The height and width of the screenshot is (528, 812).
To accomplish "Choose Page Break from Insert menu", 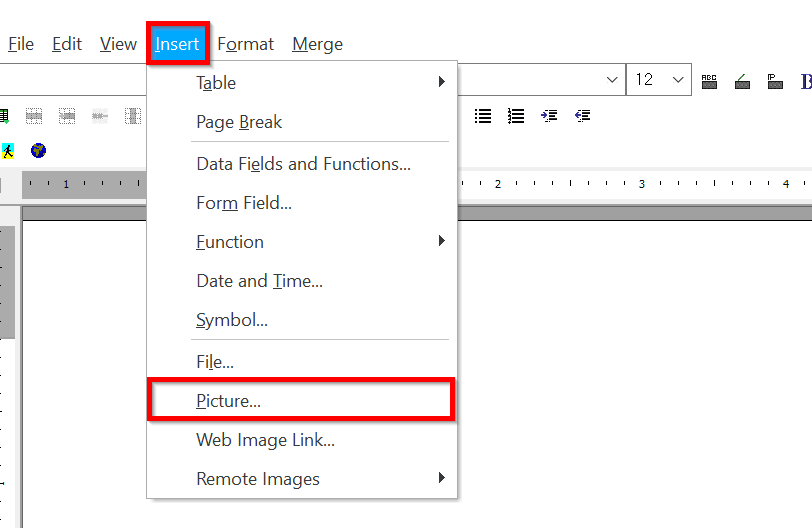I will [x=302, y=122].
